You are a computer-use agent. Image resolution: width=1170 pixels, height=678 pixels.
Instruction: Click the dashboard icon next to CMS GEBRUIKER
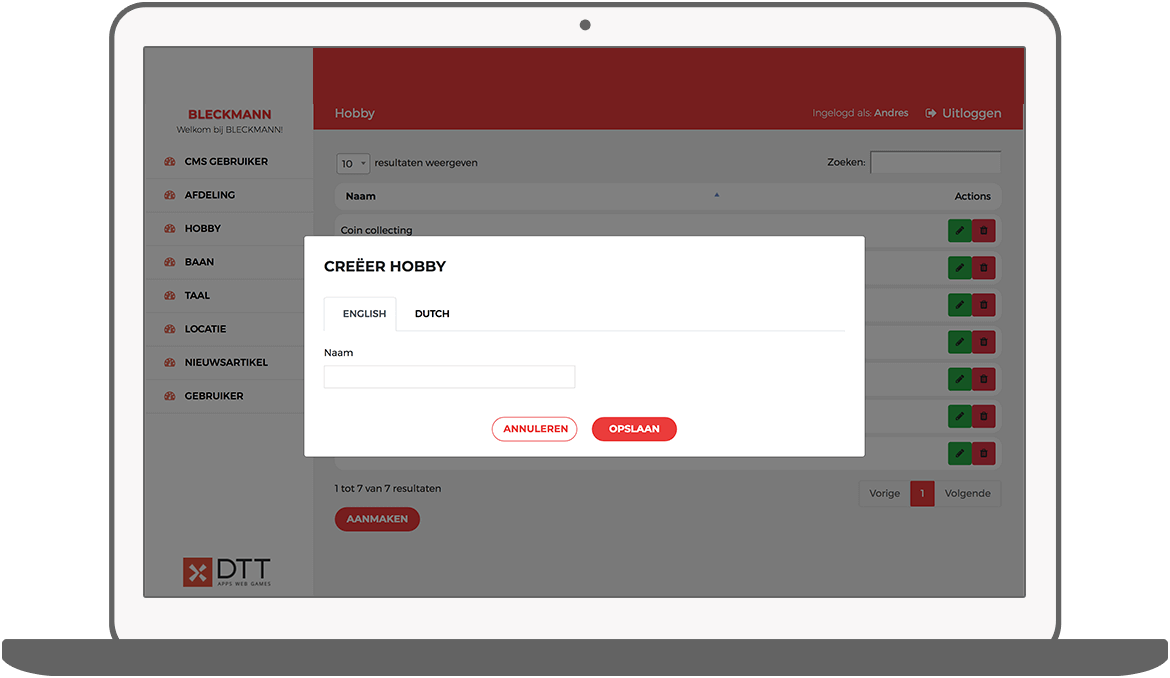[169, 161]
